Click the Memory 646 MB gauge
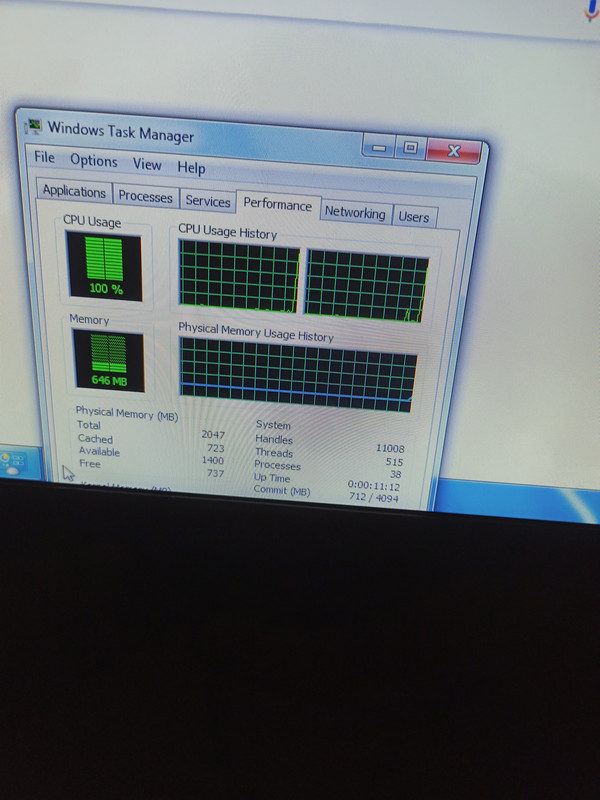 [109, 361]
